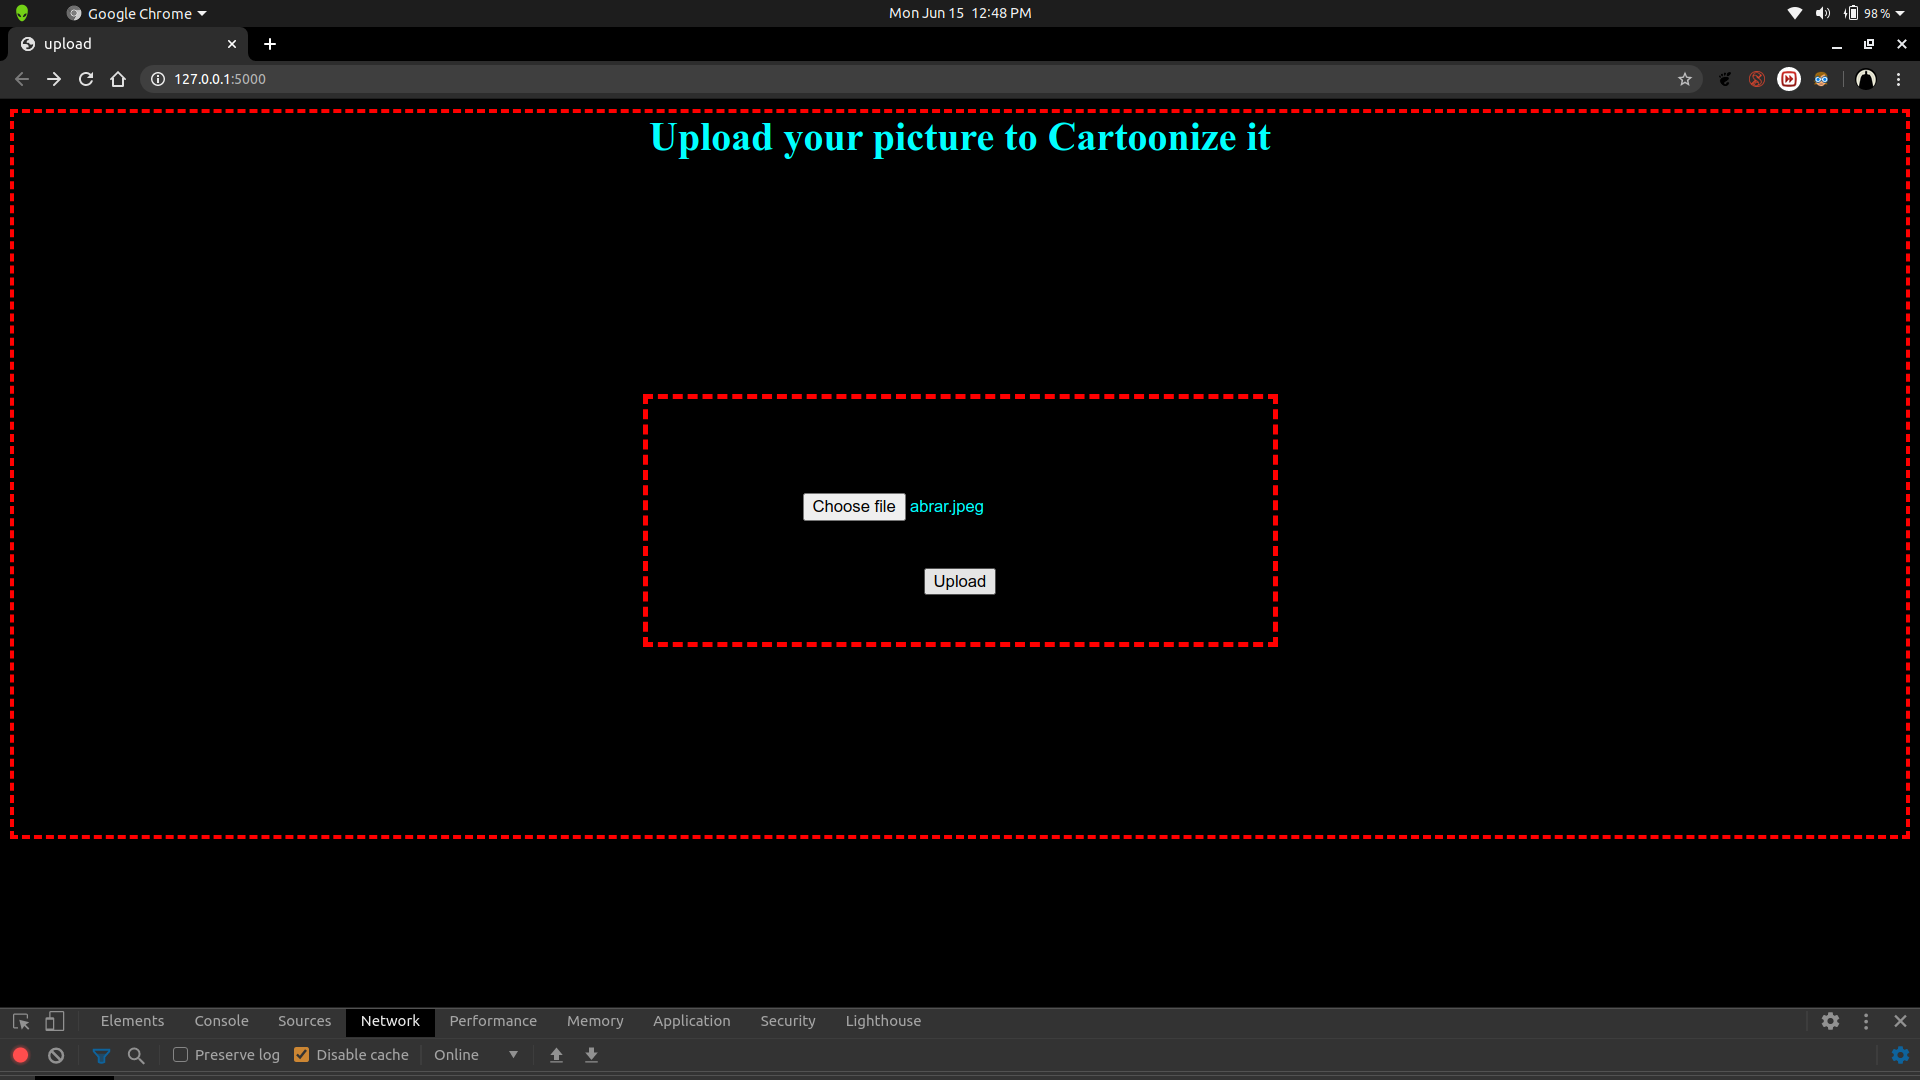The image size is (1920, 1080).
Task: Open the Google Chrome app menu
Action: 138,13
